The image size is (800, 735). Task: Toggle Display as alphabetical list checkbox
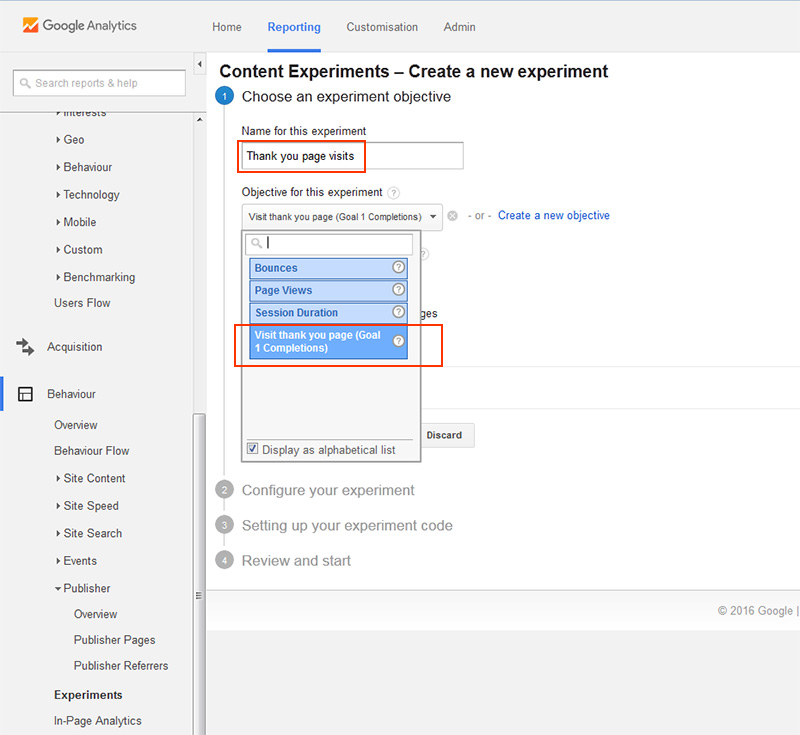pyautogui.click(x=253, y=448)
